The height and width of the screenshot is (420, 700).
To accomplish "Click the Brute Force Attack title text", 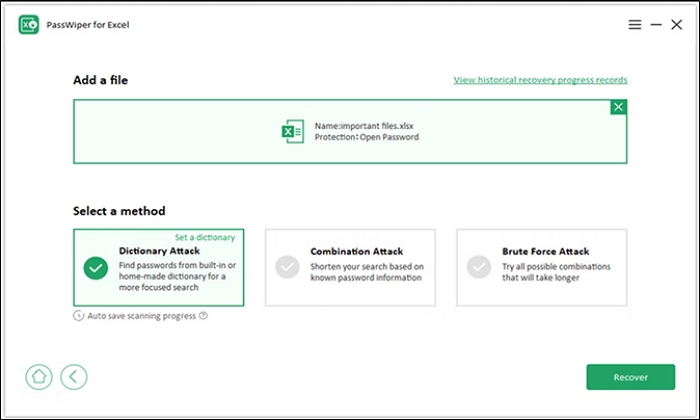I will click(x=545, y=252).
